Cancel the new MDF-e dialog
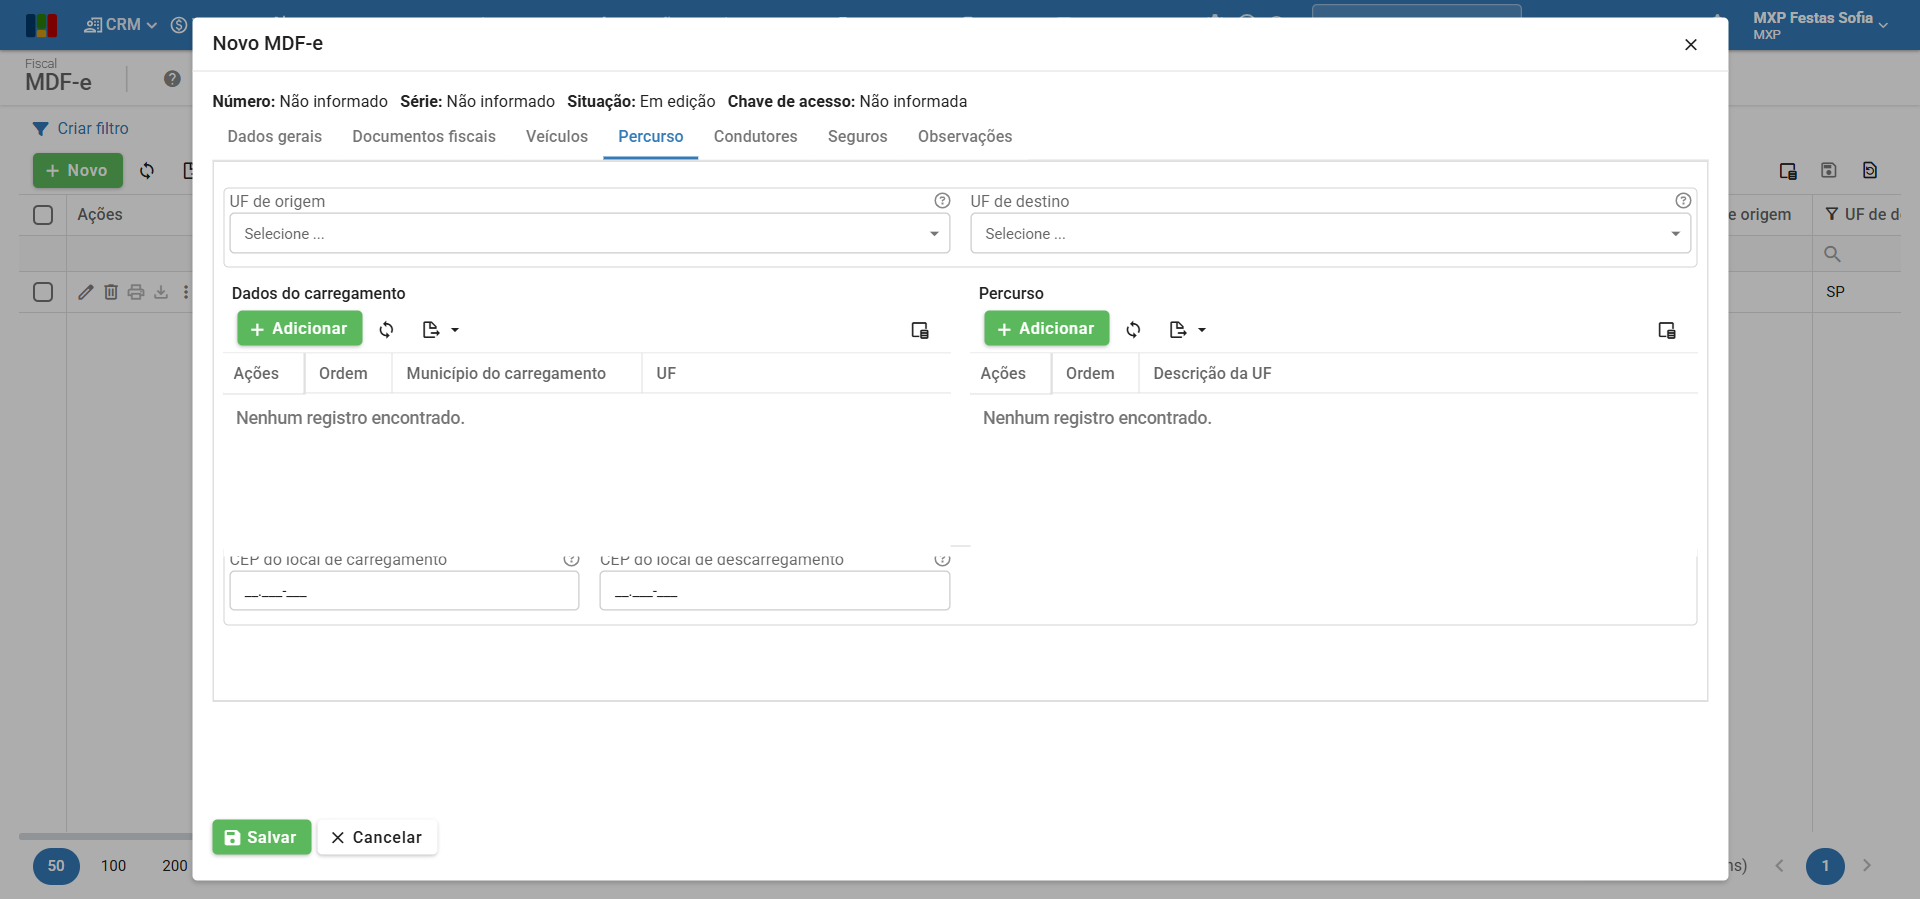 [x=377, y=838]
